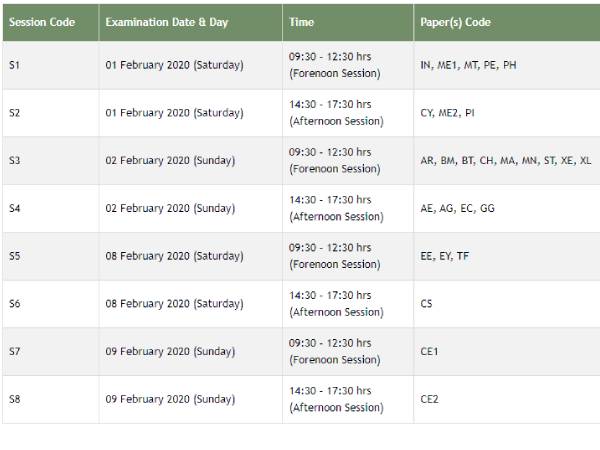Select paper codes CY, ME2, PI

(447, 113)
